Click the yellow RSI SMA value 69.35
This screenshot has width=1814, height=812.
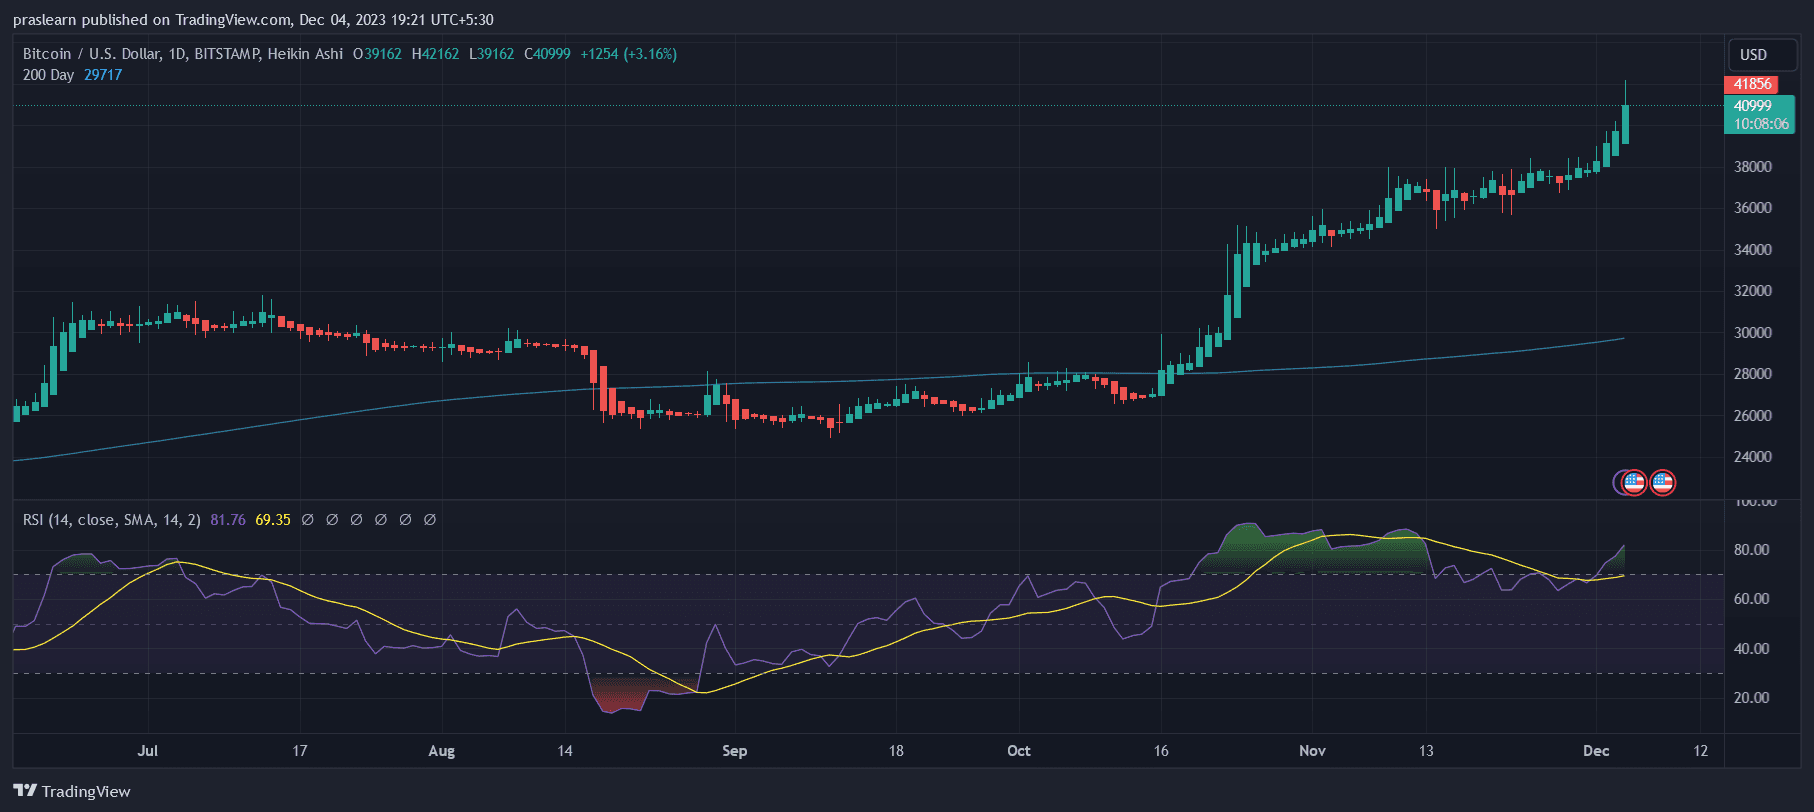273,520
